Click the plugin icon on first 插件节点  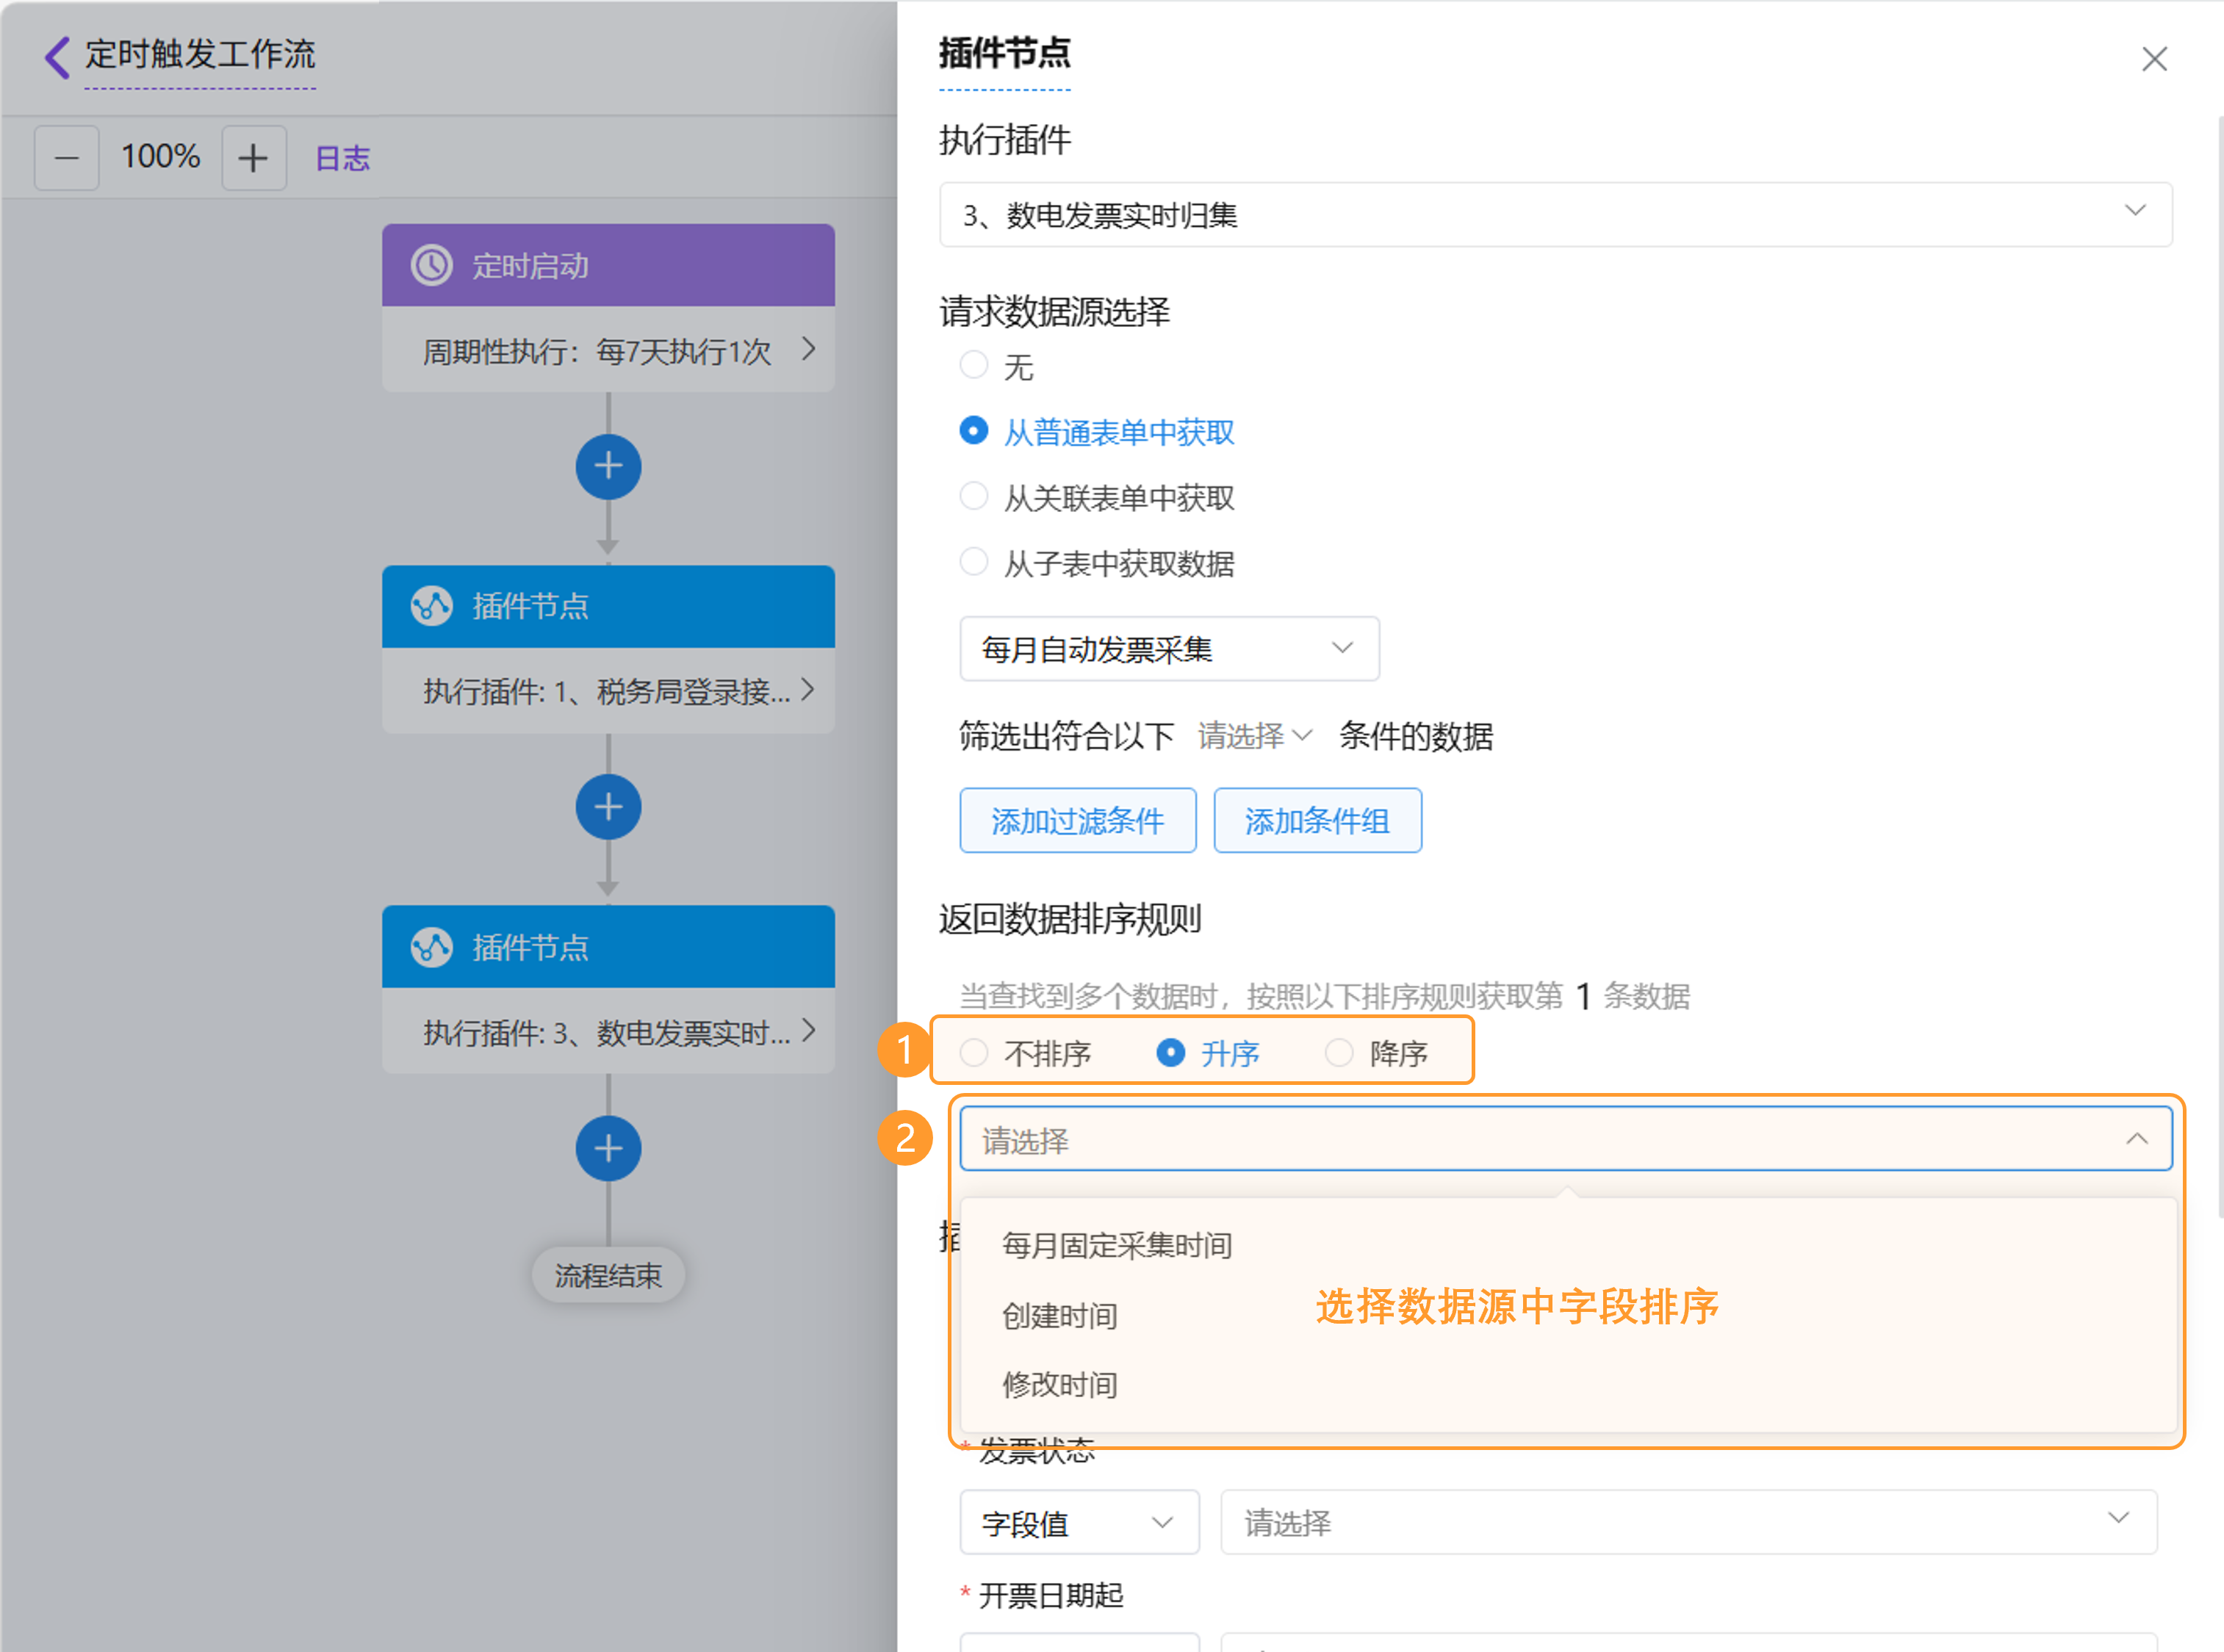point(432,606)
